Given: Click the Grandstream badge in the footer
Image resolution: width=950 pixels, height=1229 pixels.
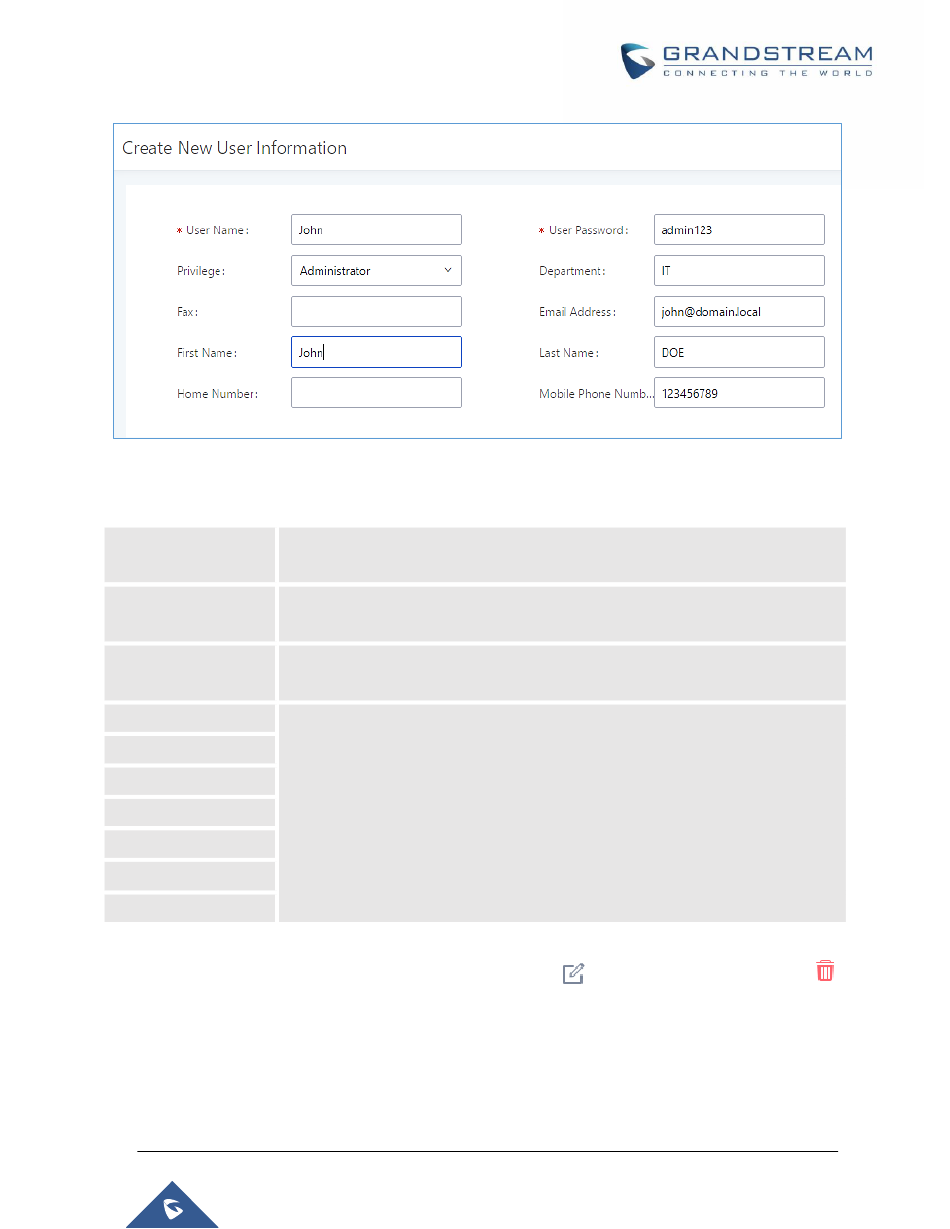Looking at the screenshot, I should coord(172,1205).
